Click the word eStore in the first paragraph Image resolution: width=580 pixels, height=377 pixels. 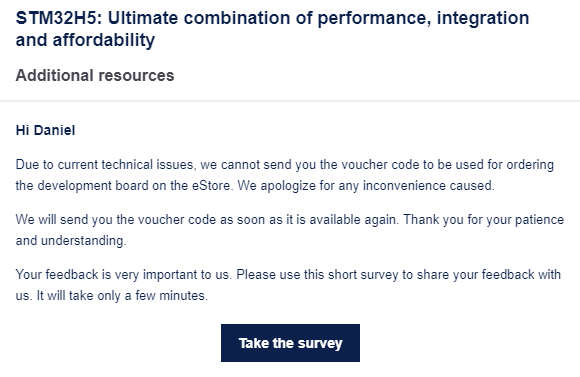[212, 185]
